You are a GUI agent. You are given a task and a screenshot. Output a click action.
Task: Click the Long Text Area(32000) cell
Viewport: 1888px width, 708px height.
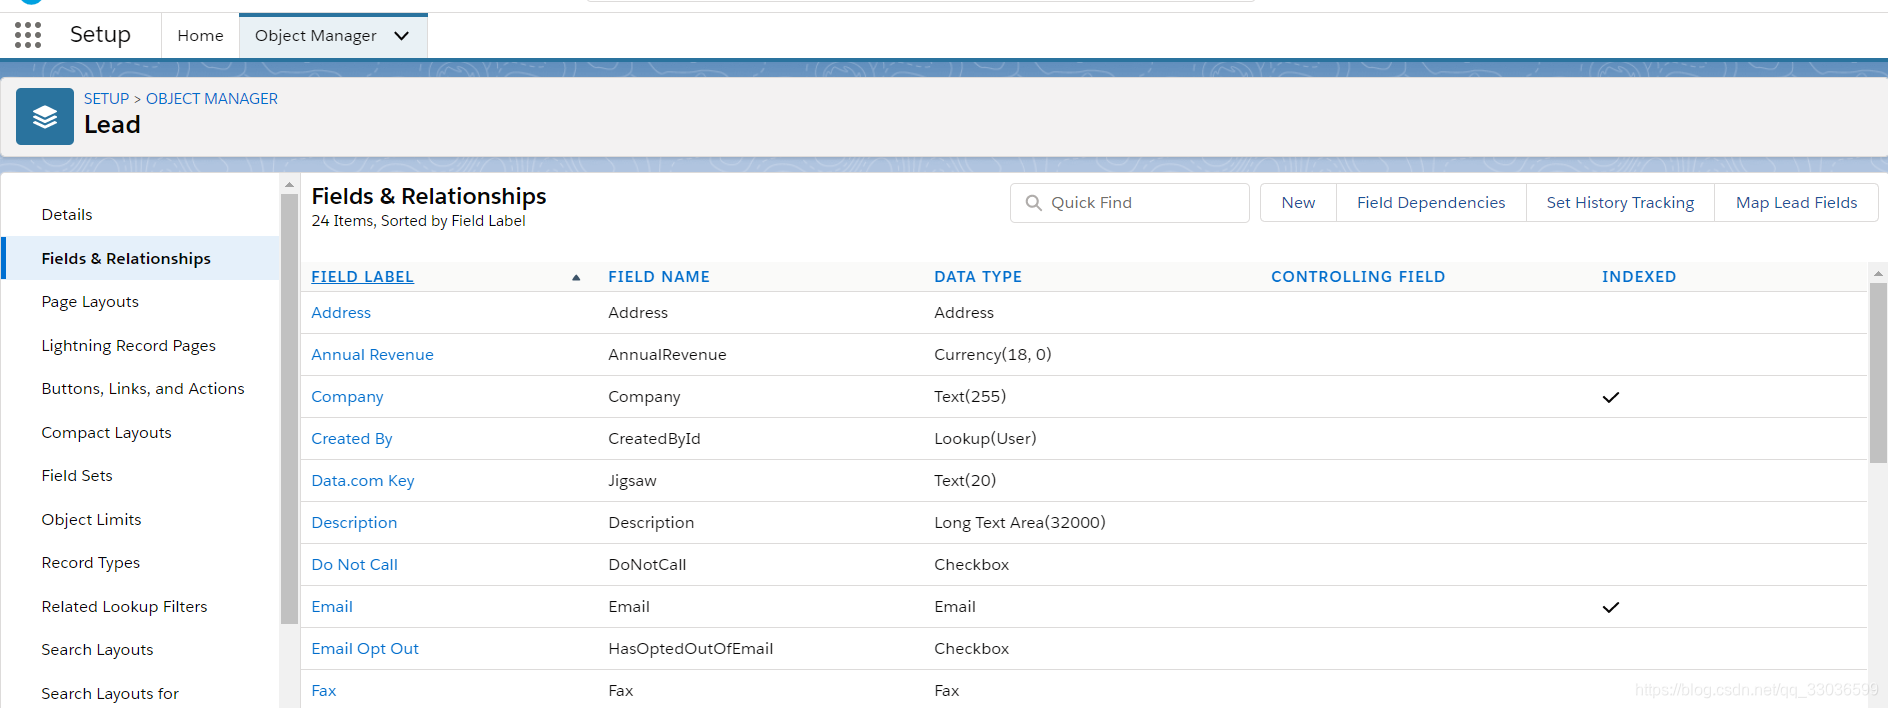point(1020,523)
